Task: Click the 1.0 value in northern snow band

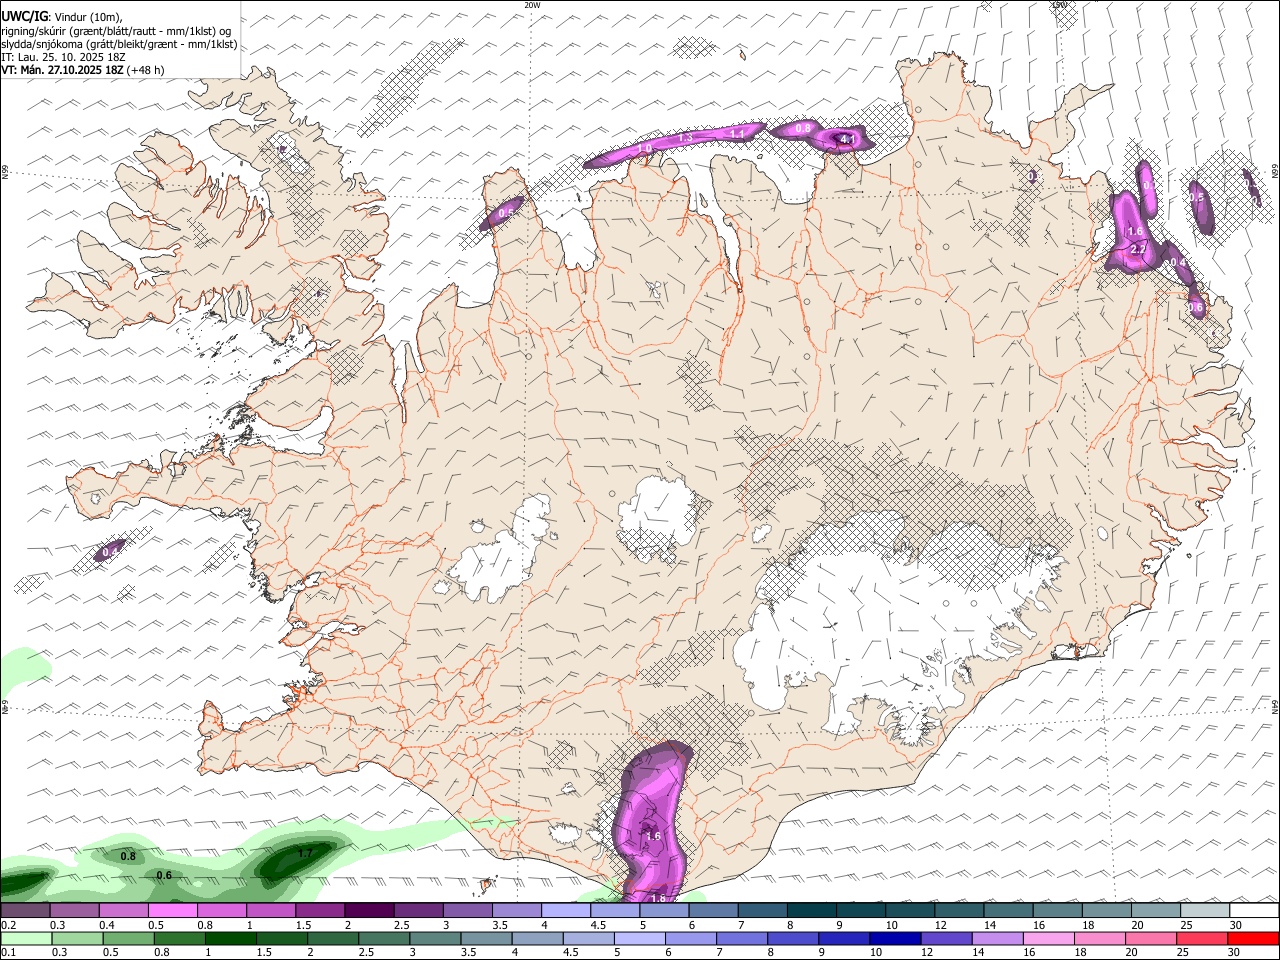Action: (x=645, y=148)
